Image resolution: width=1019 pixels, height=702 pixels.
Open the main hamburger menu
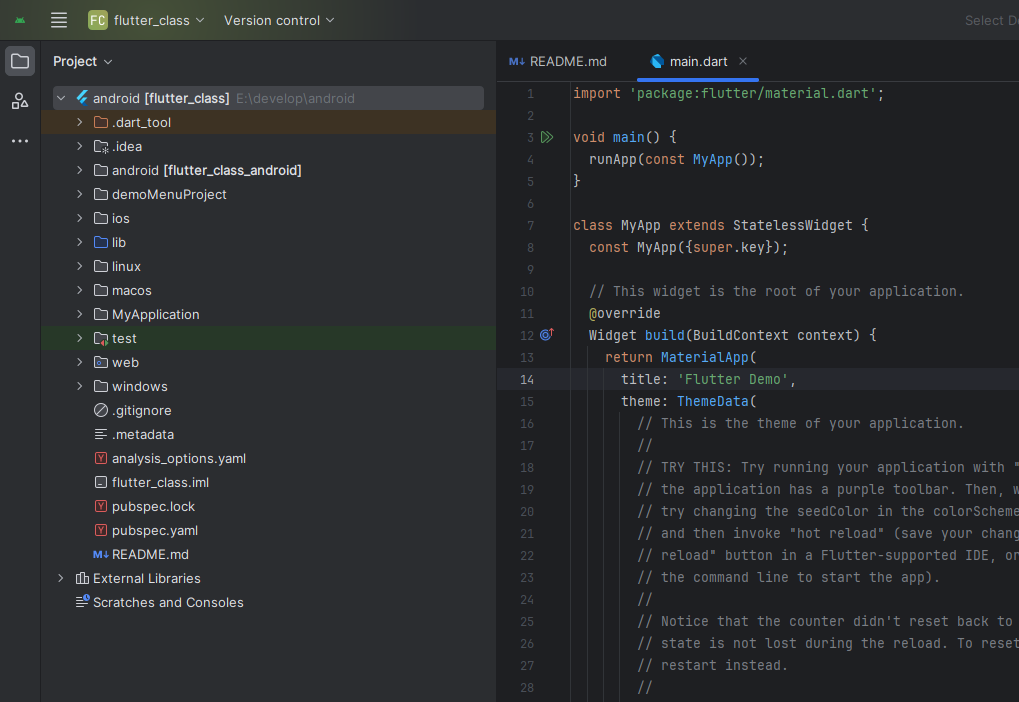pos(59,20)
